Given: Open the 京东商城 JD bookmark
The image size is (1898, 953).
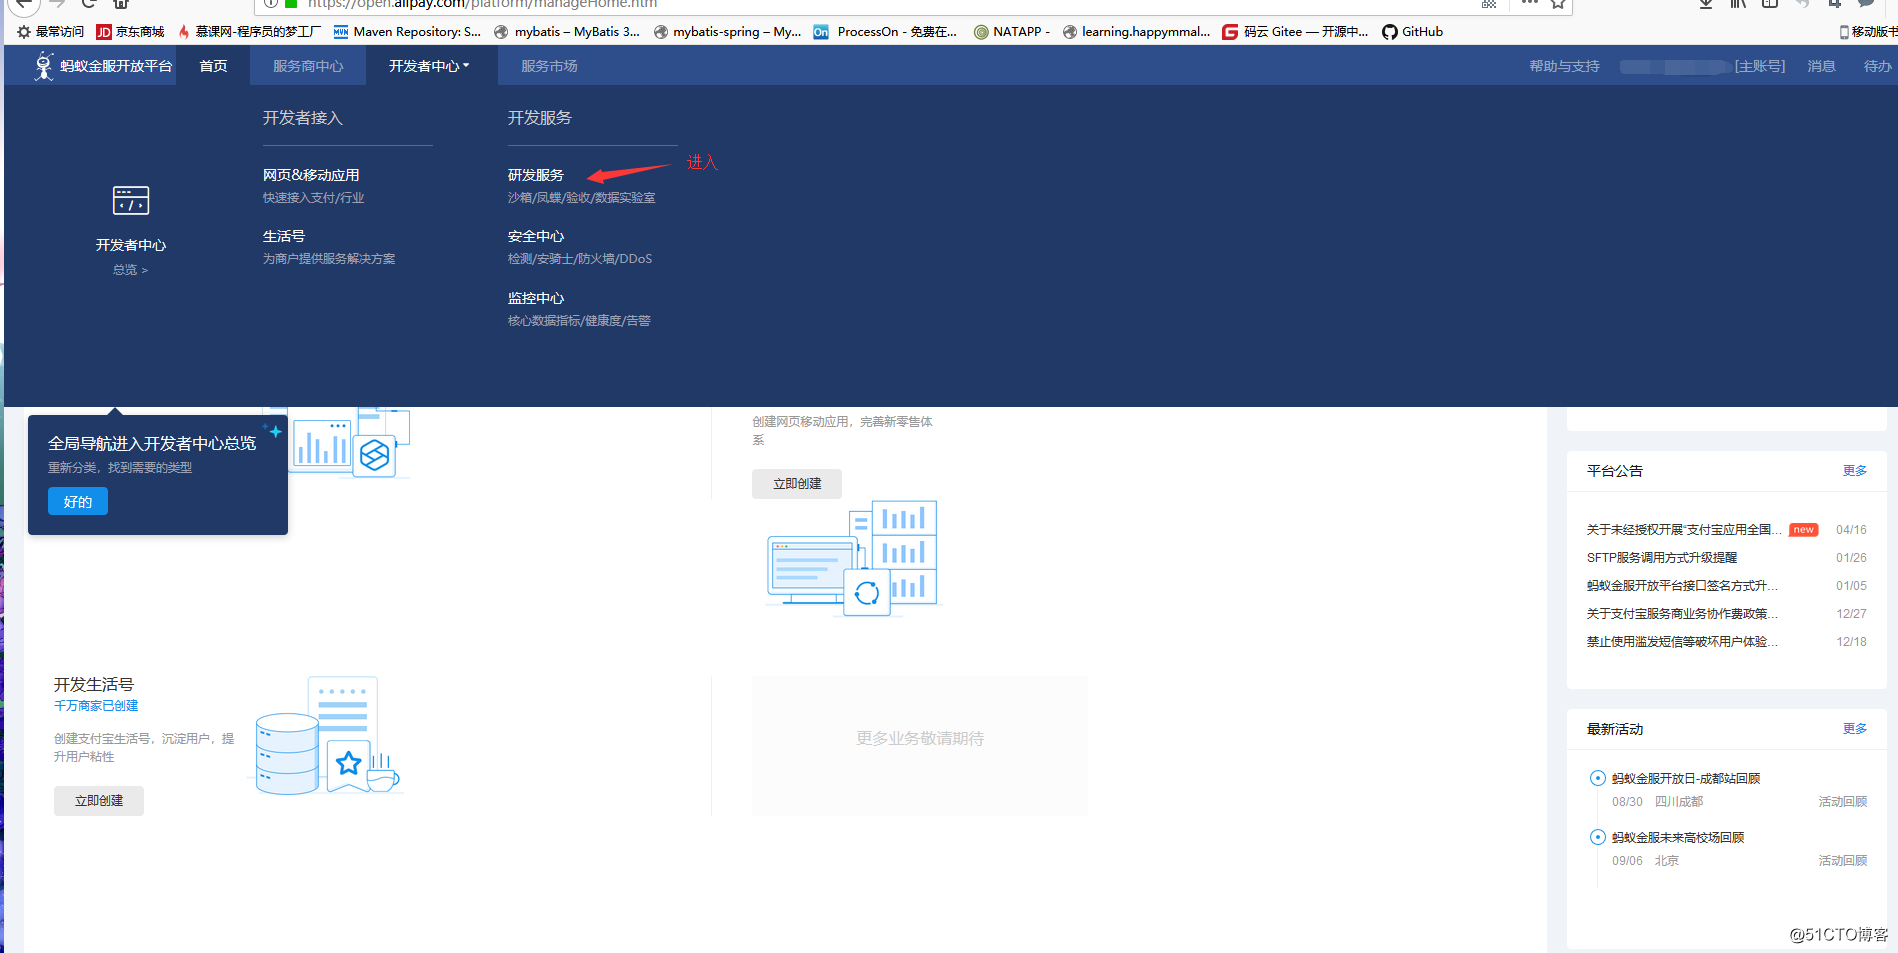Looking at the screenshot, I should pyautogui.click(x=130, y=32).
